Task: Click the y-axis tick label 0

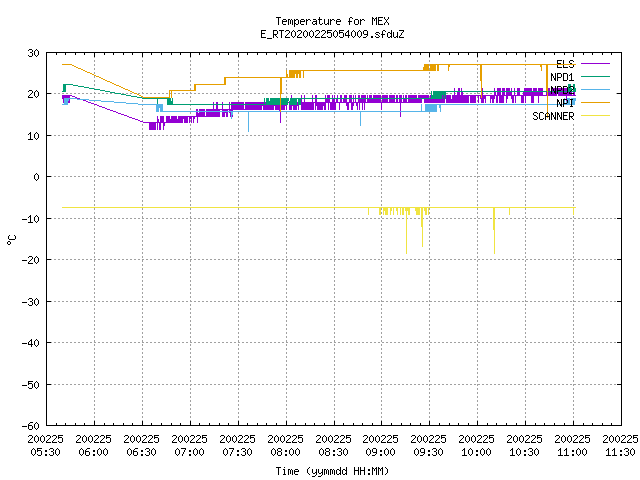Action: [x=37, y=177]
